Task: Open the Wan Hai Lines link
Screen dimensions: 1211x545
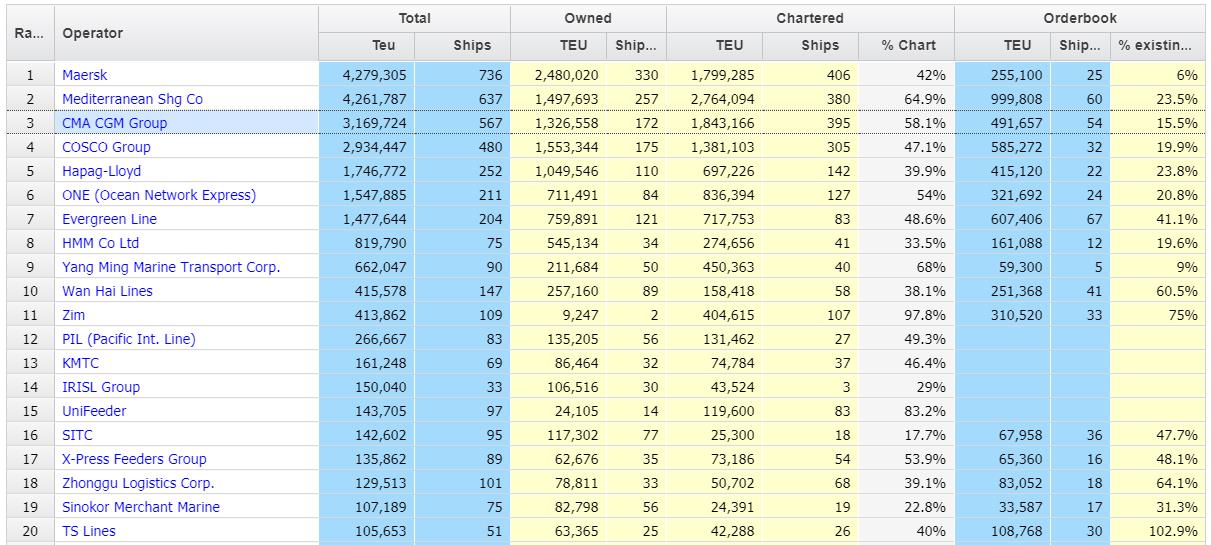Action: 107,291
